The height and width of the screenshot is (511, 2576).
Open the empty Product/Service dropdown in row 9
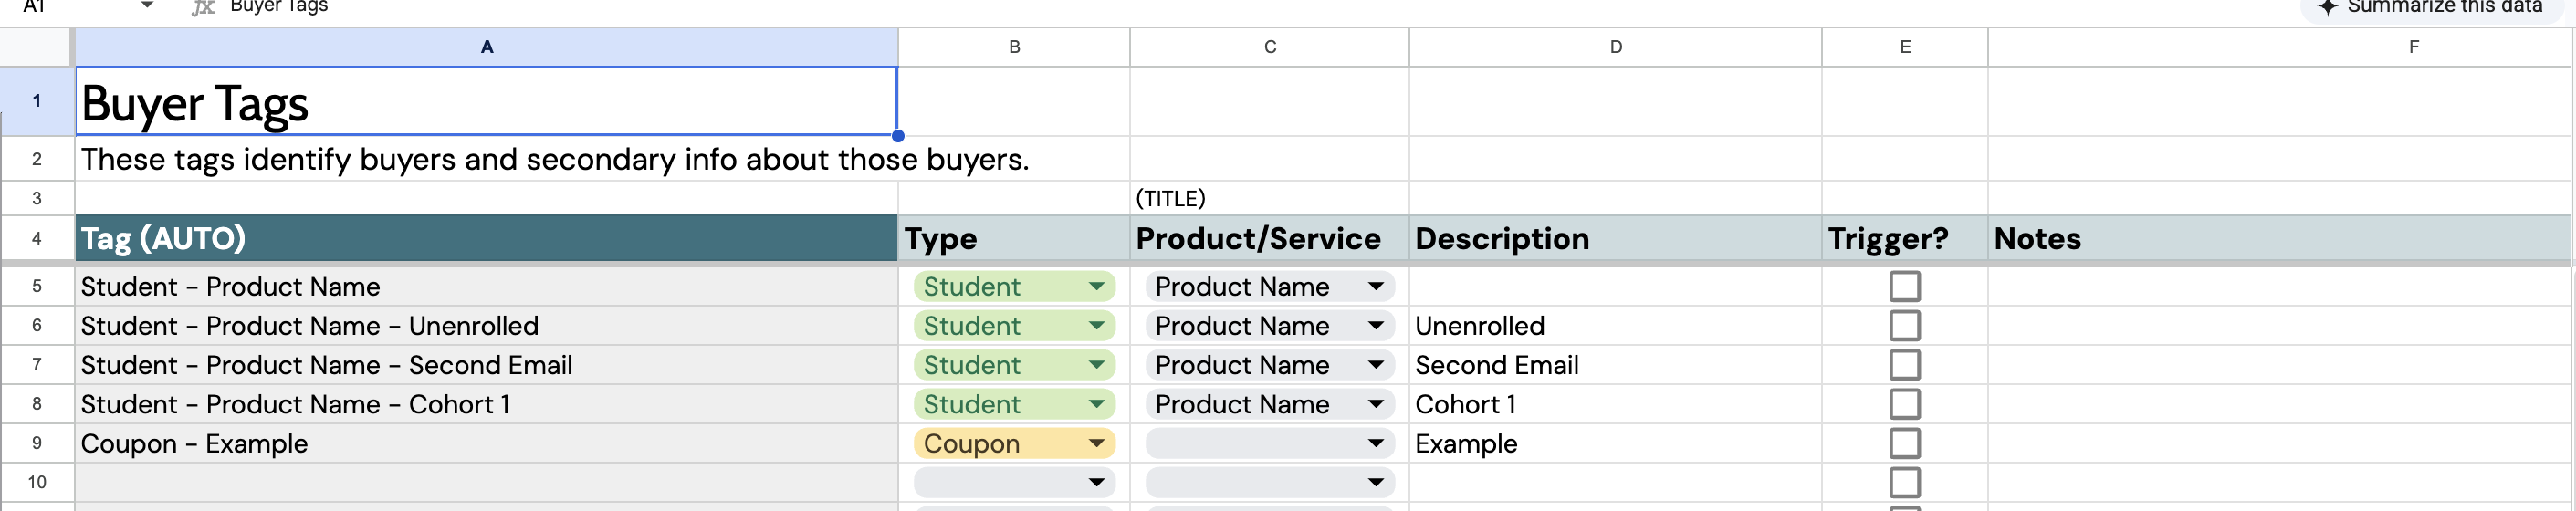pyautogui.click(x=1269, y=443)
